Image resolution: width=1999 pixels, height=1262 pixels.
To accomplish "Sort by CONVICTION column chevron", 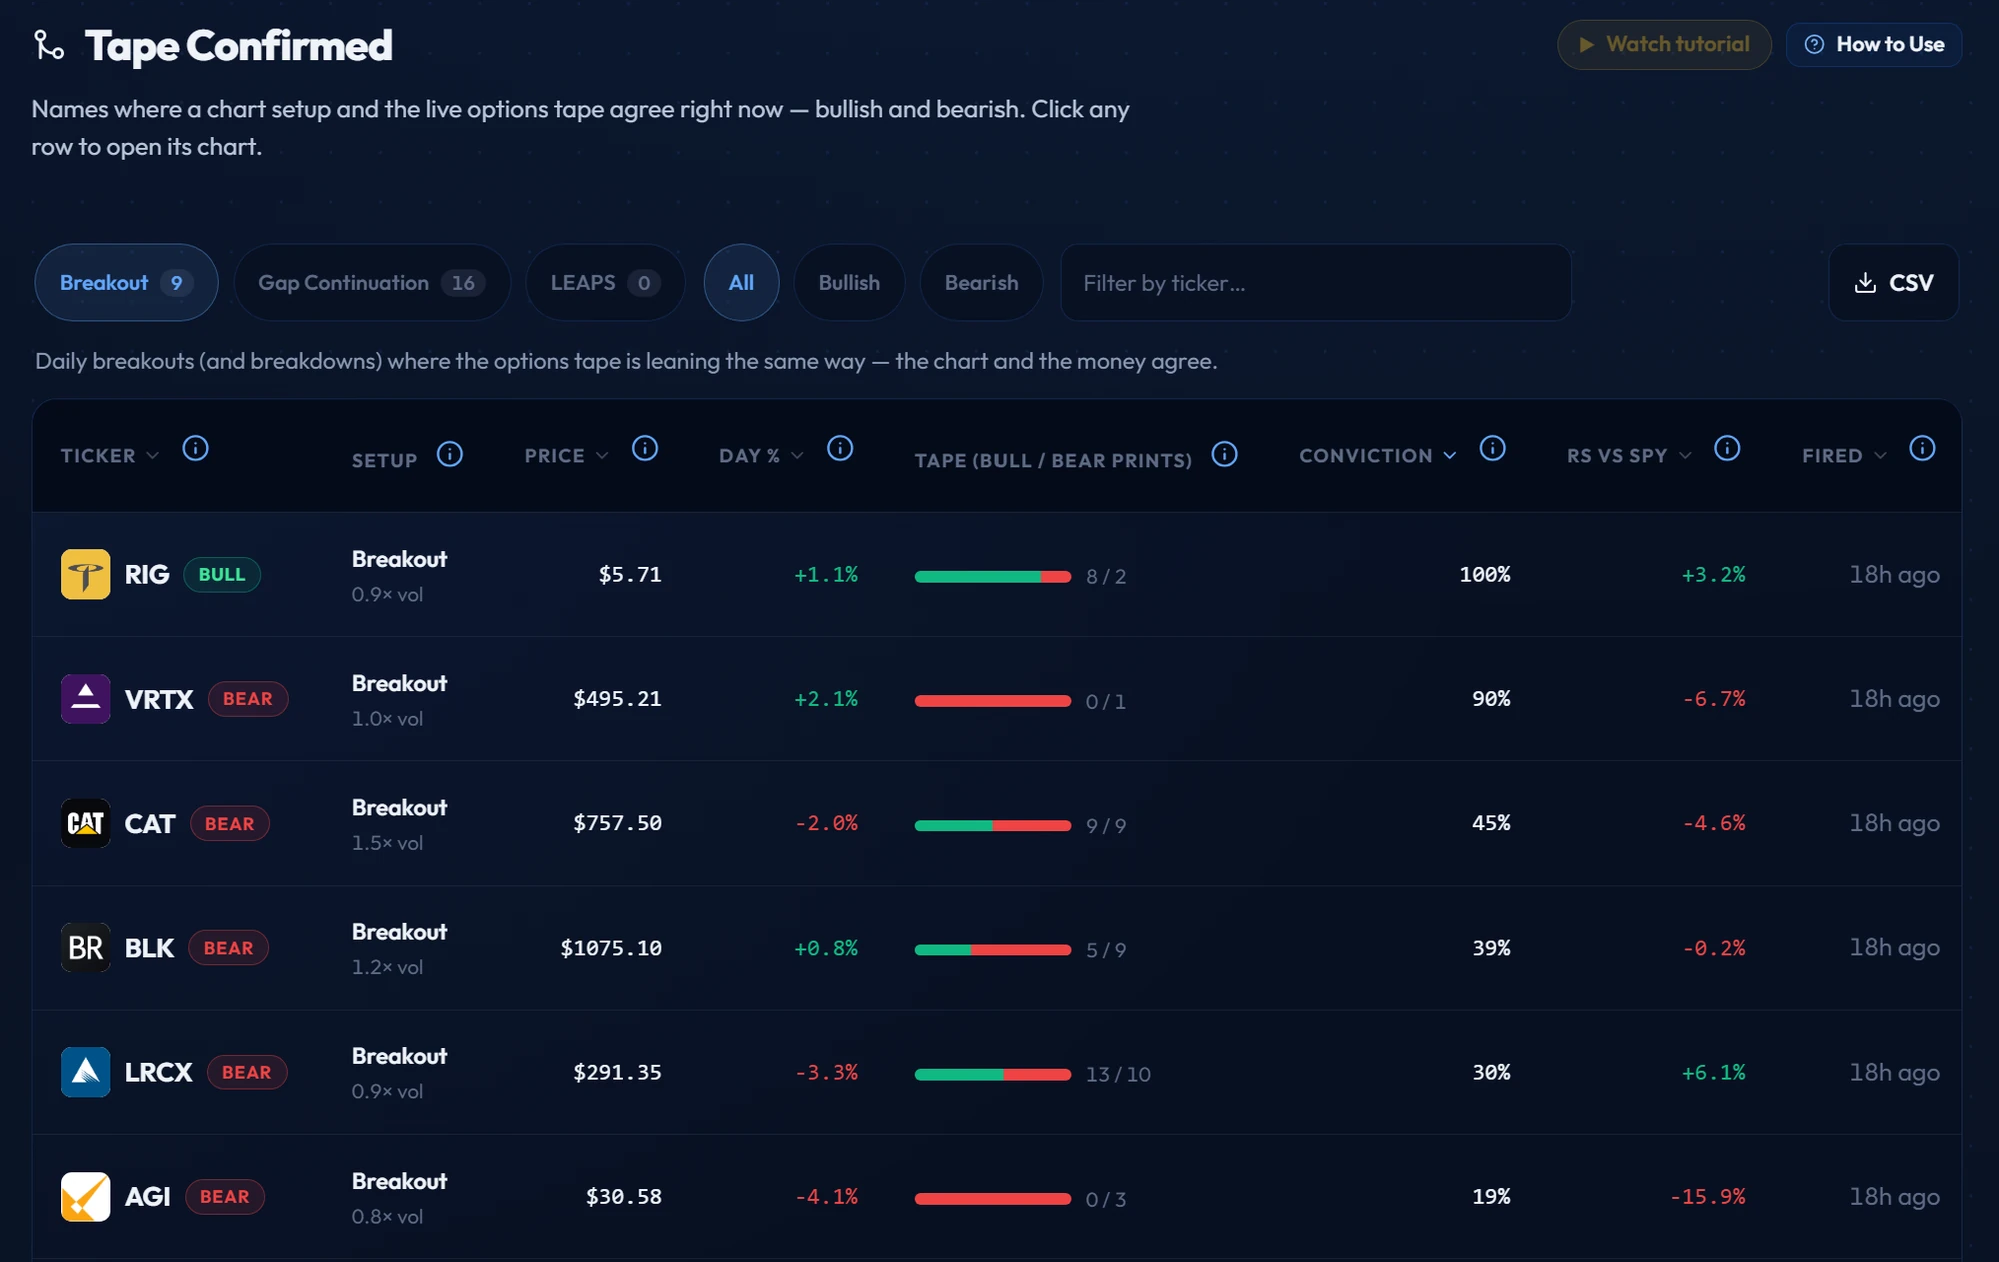I will point(1449,456).
